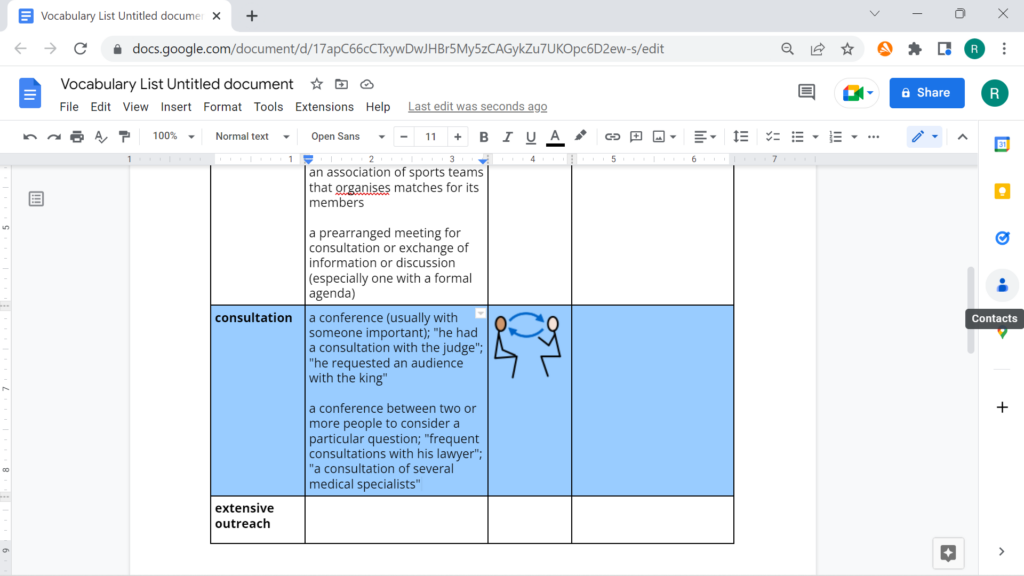1024x576 pixels.
Task: Toggle bold formatting
Action: point(484,137)
